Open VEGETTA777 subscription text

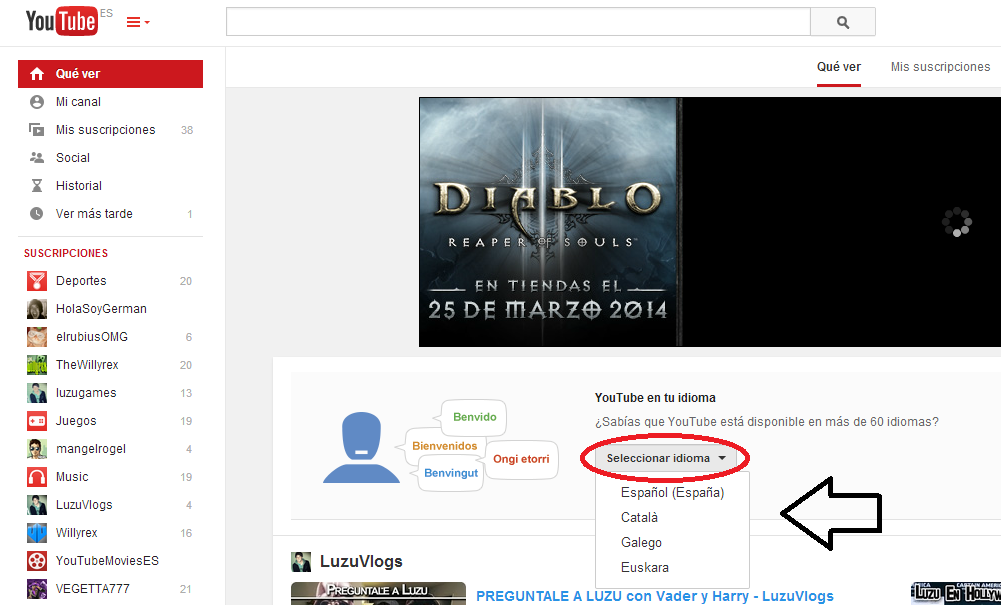[x=93, y=588]
